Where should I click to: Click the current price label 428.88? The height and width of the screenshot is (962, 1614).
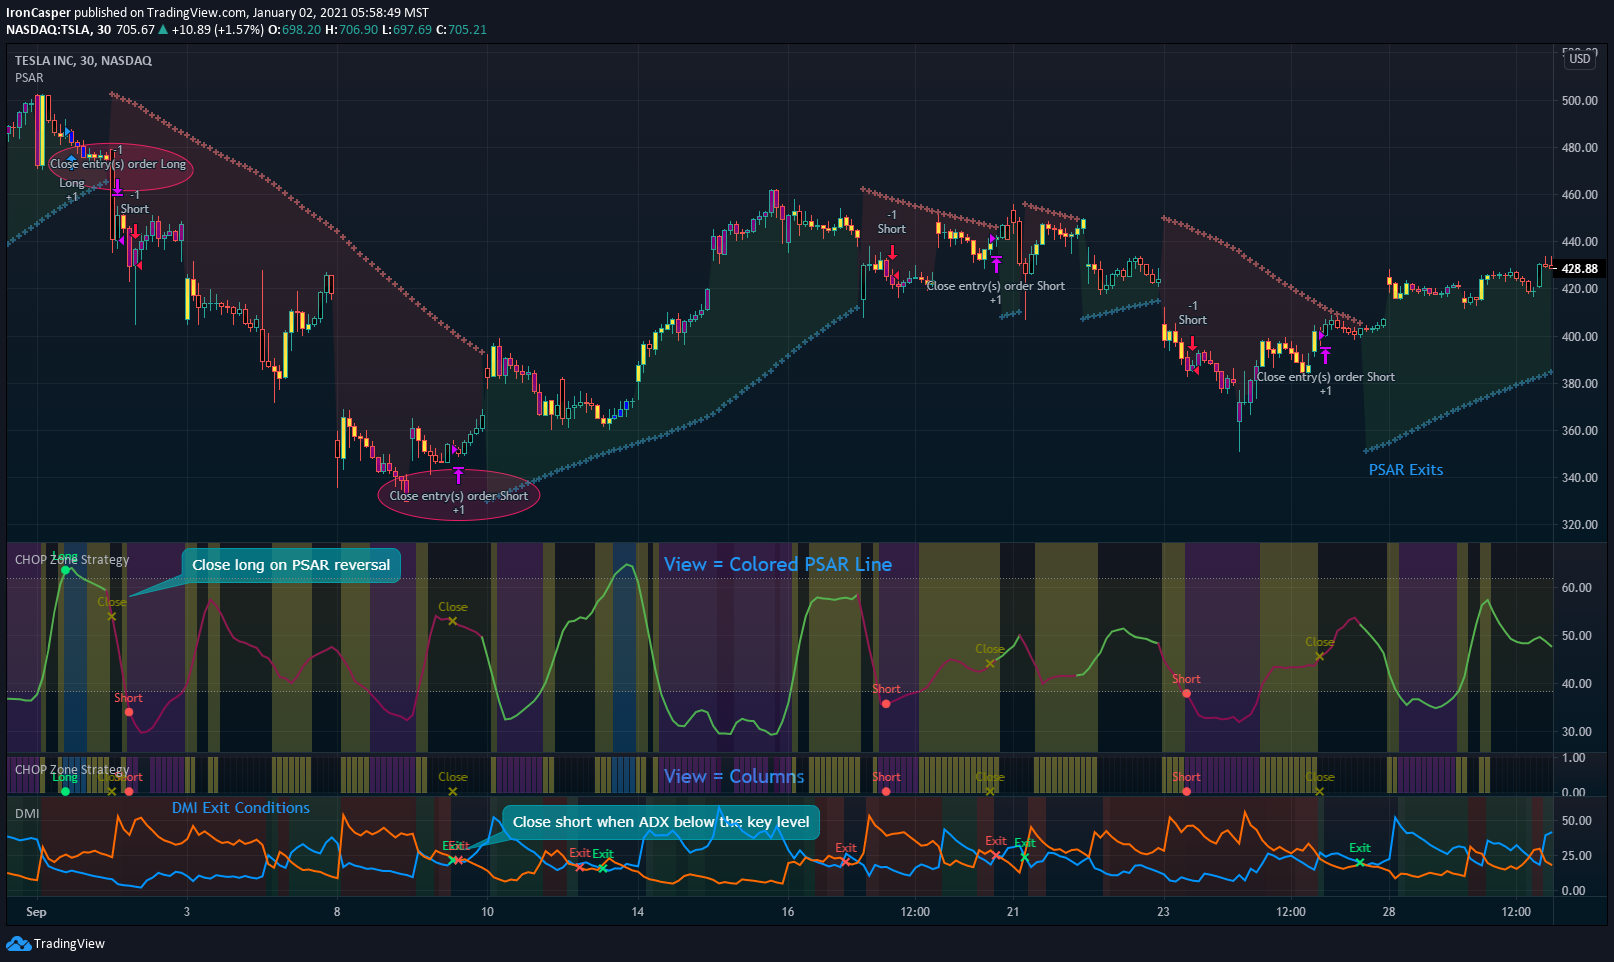point(1579,268)
